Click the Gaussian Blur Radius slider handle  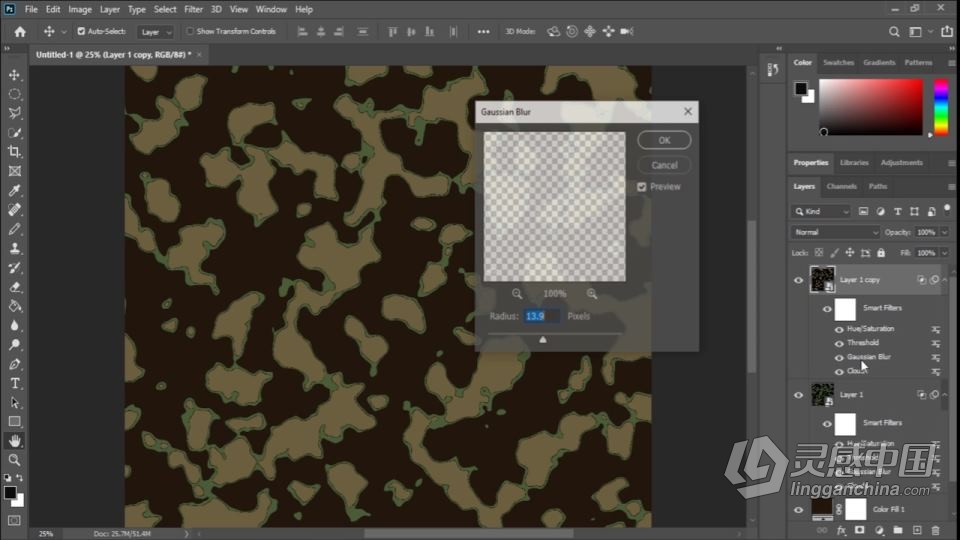(542, 339)
